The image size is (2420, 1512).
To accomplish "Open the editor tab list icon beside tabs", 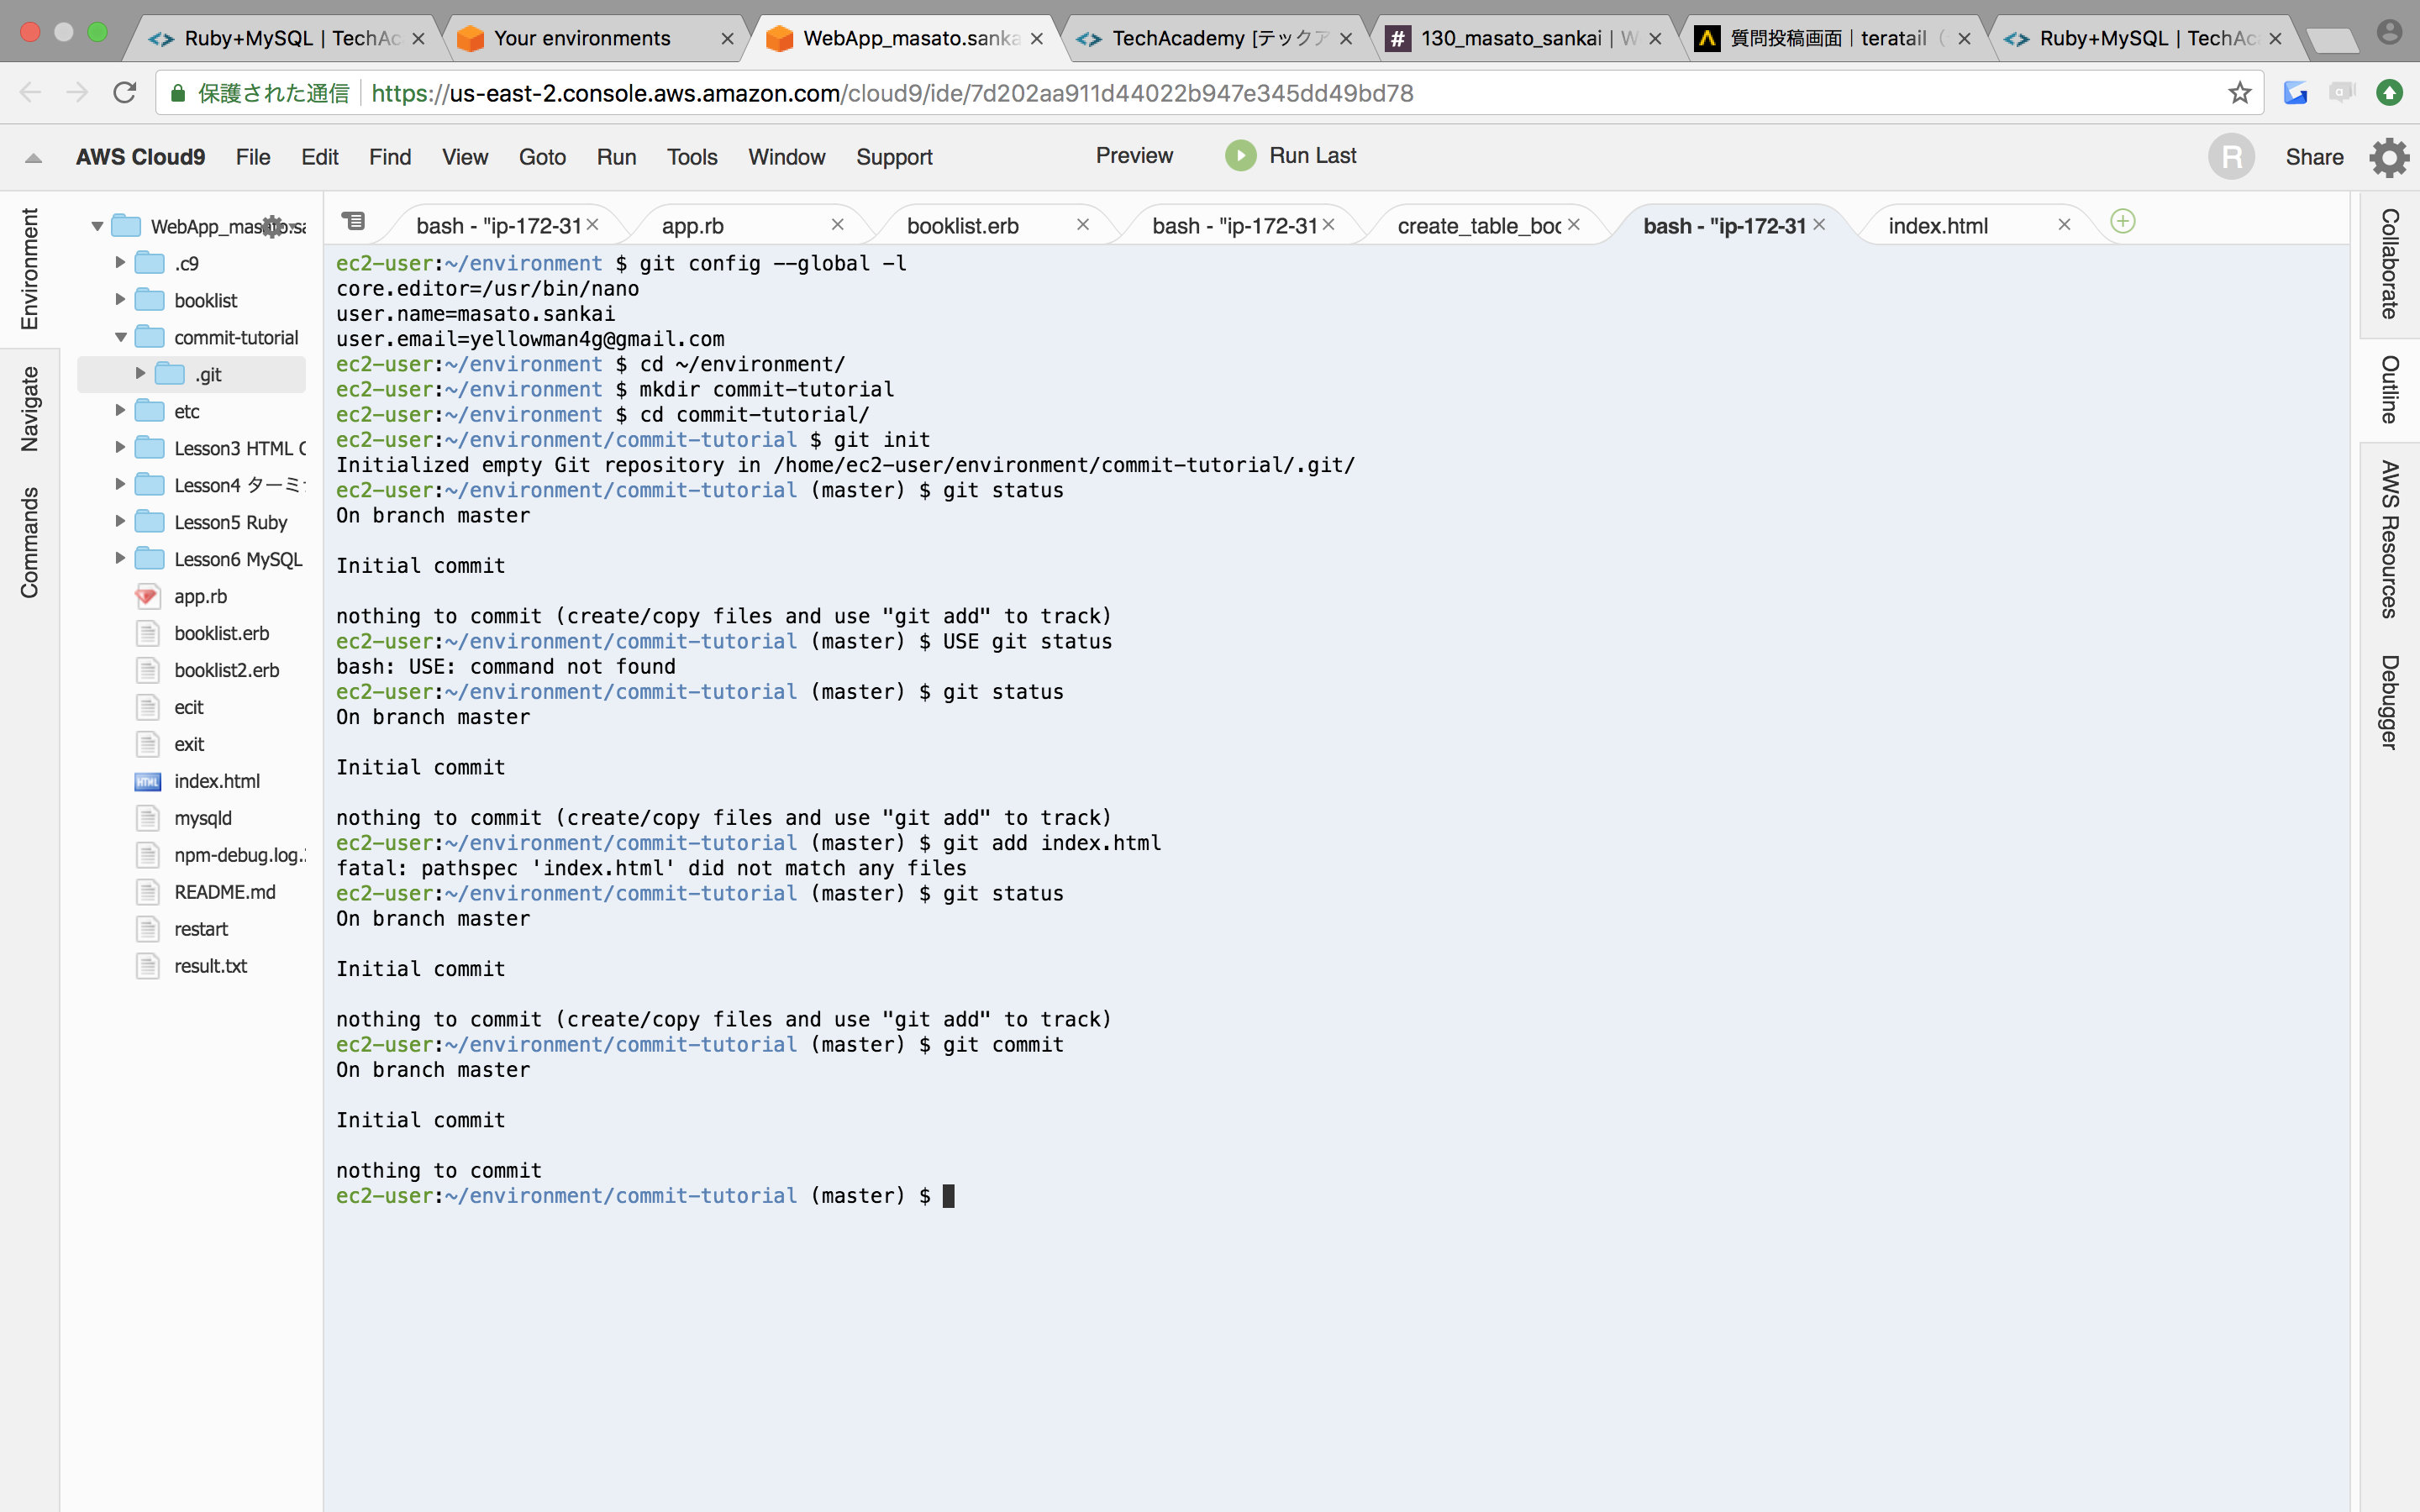I will pyautogui.click(x=355, y=220).
